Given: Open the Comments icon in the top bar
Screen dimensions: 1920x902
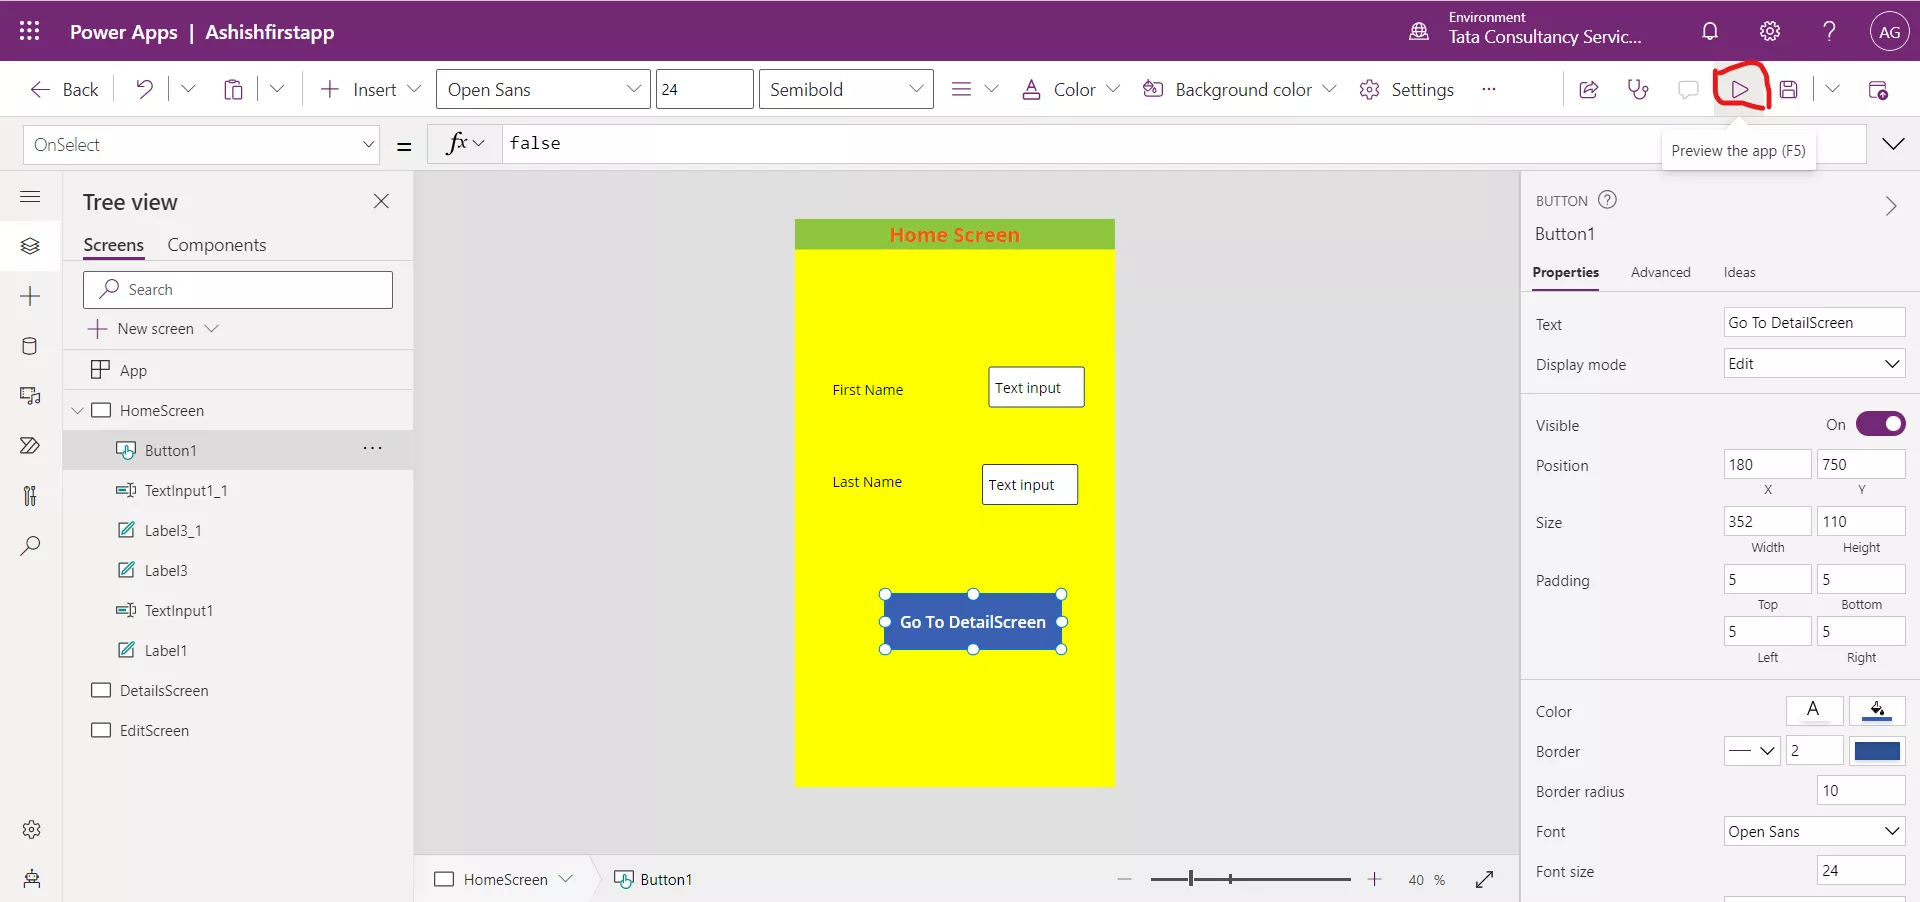Looking at the screenshot, I should (1688, 89).
